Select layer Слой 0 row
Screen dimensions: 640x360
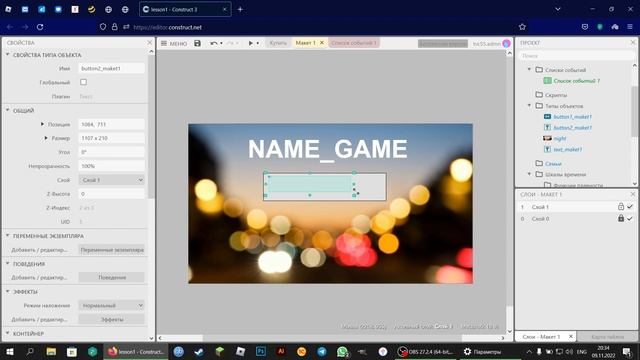[576, 218]
